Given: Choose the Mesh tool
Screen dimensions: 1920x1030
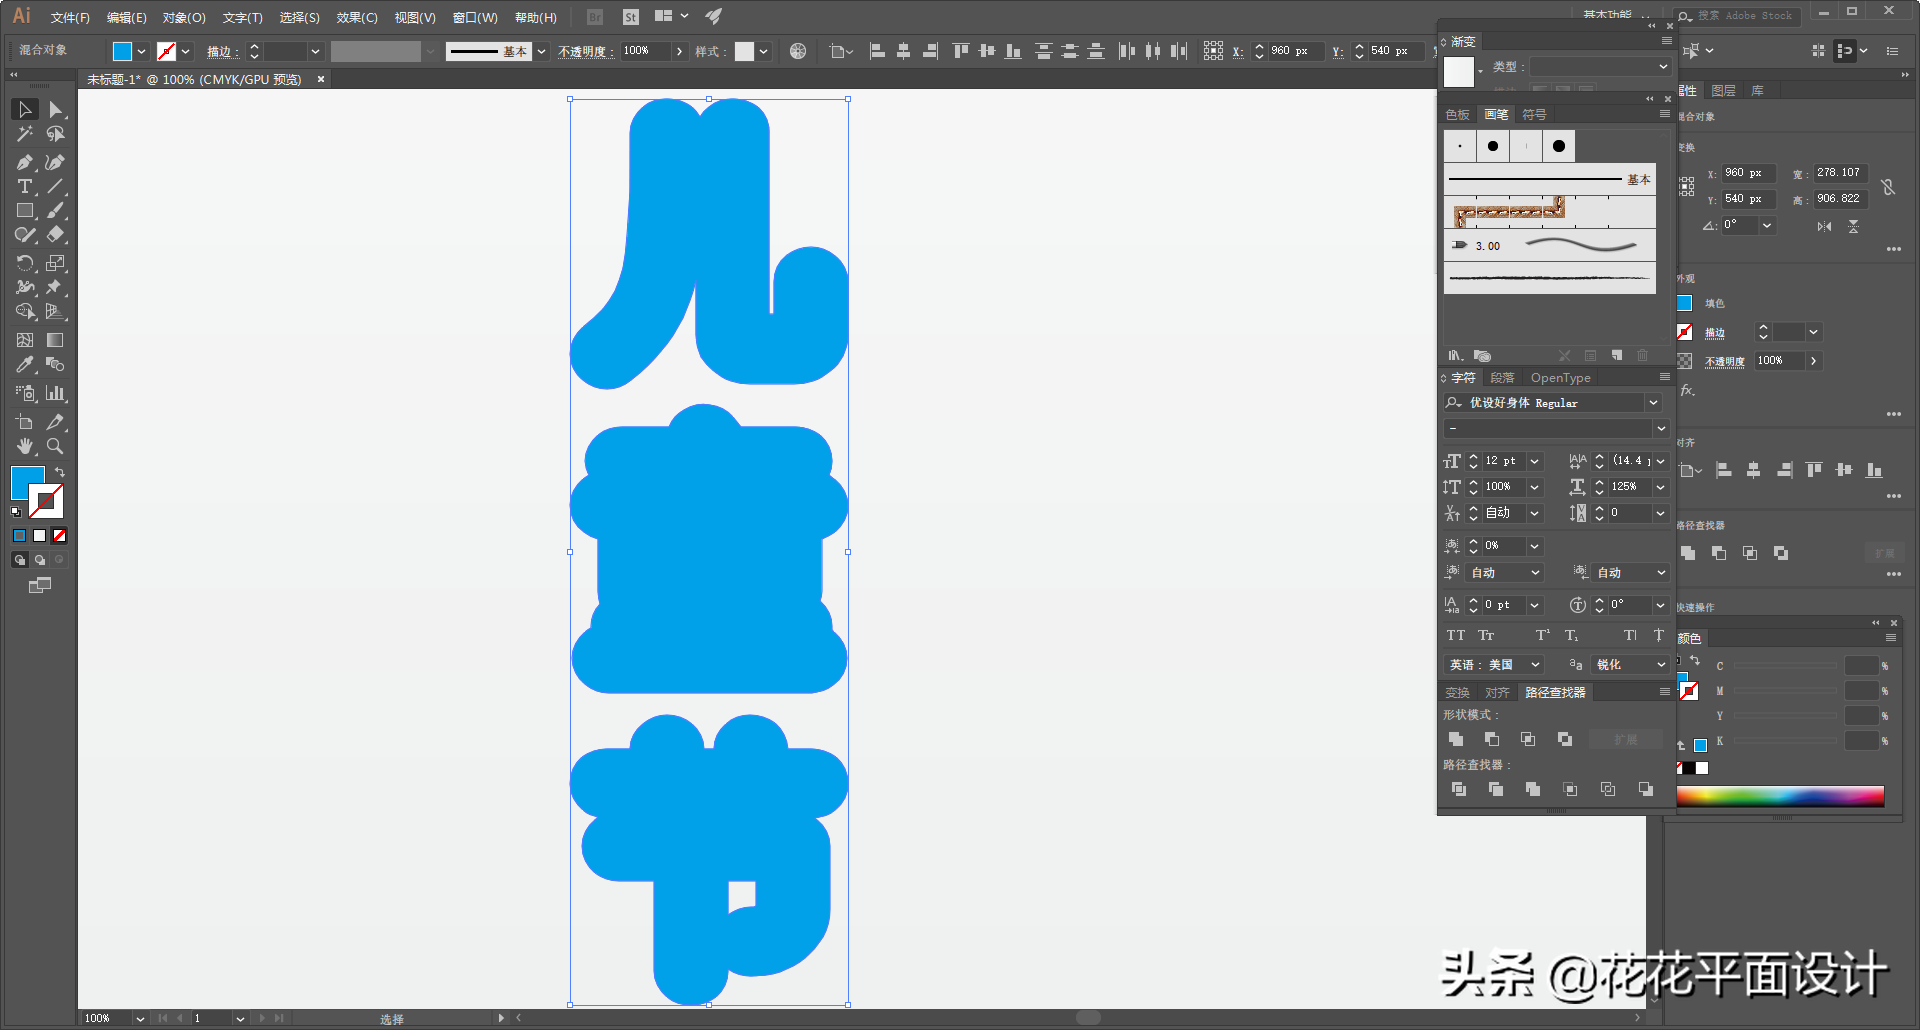Looking at the screenshot, I should 25,340.
